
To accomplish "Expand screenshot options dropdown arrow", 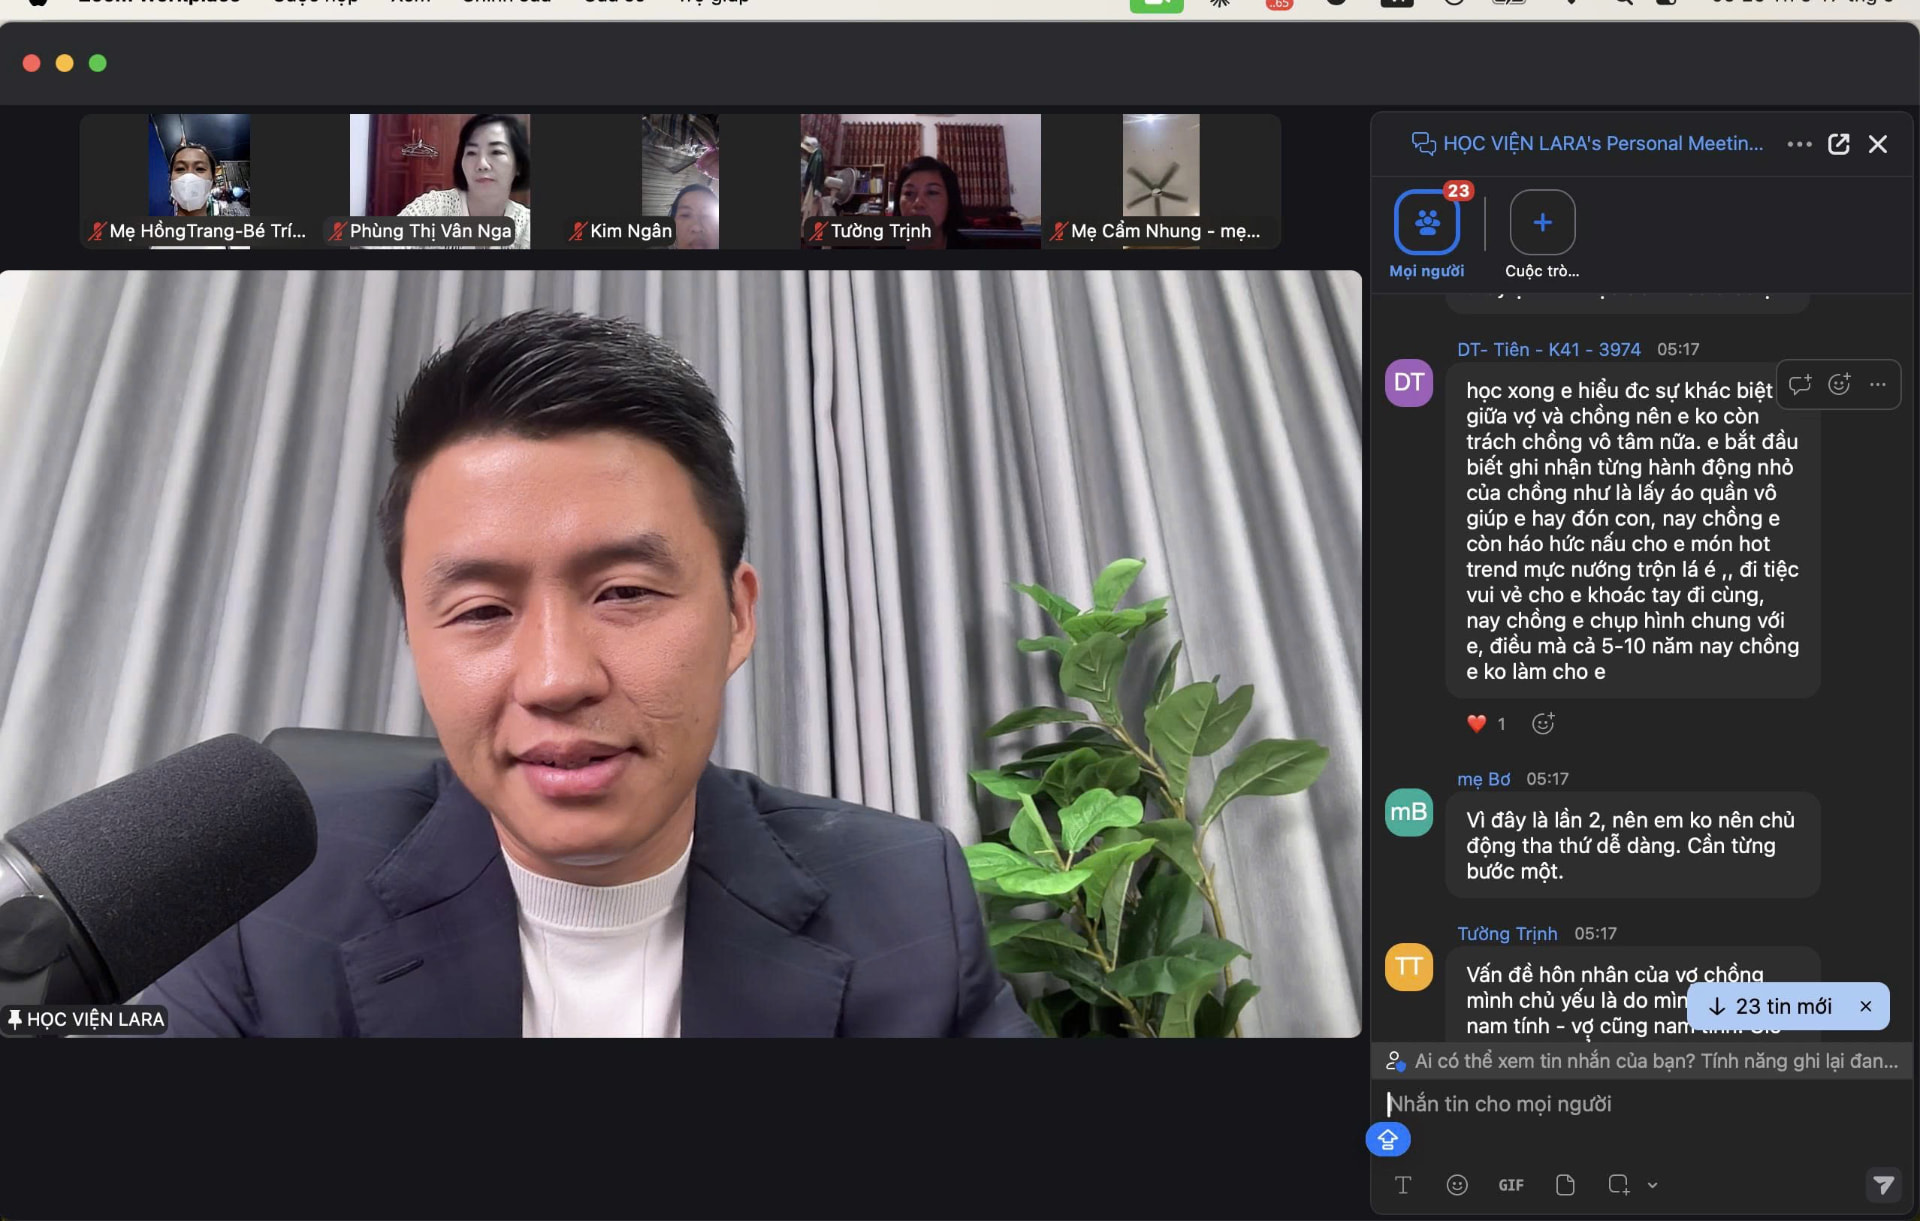I will [1652, 1185].
